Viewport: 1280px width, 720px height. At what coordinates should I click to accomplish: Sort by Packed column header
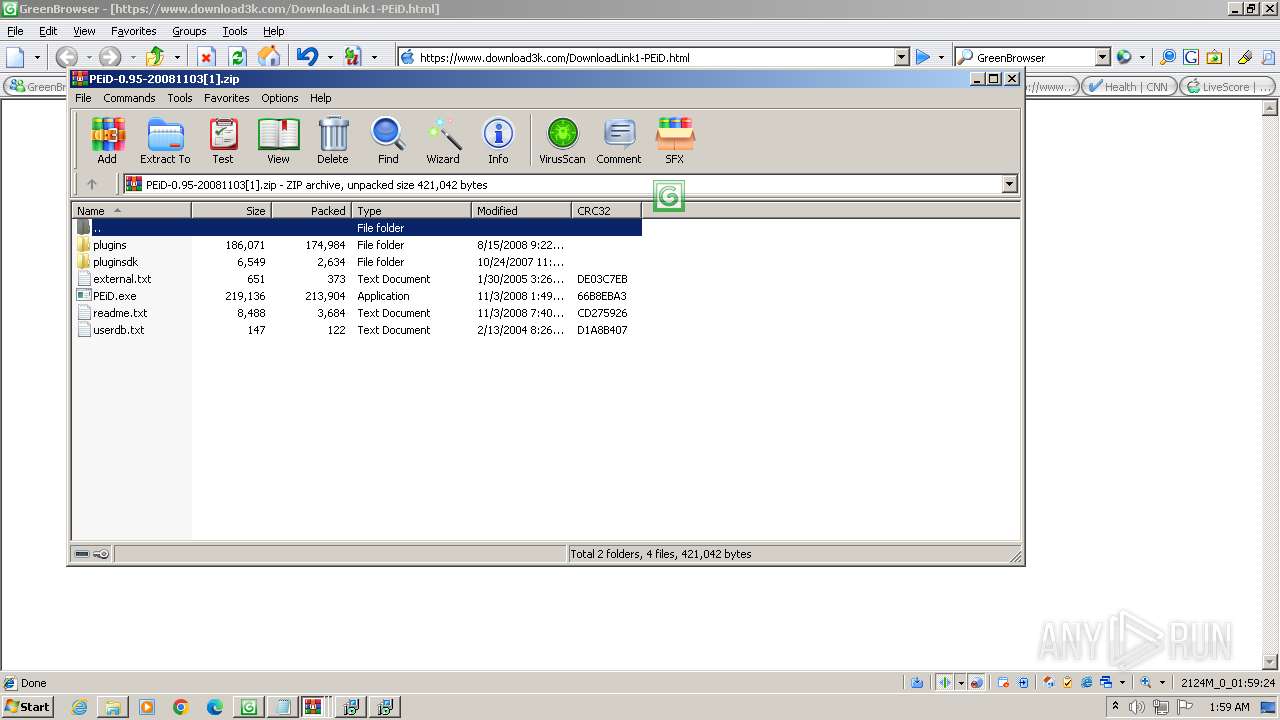[x=311, y=210]
